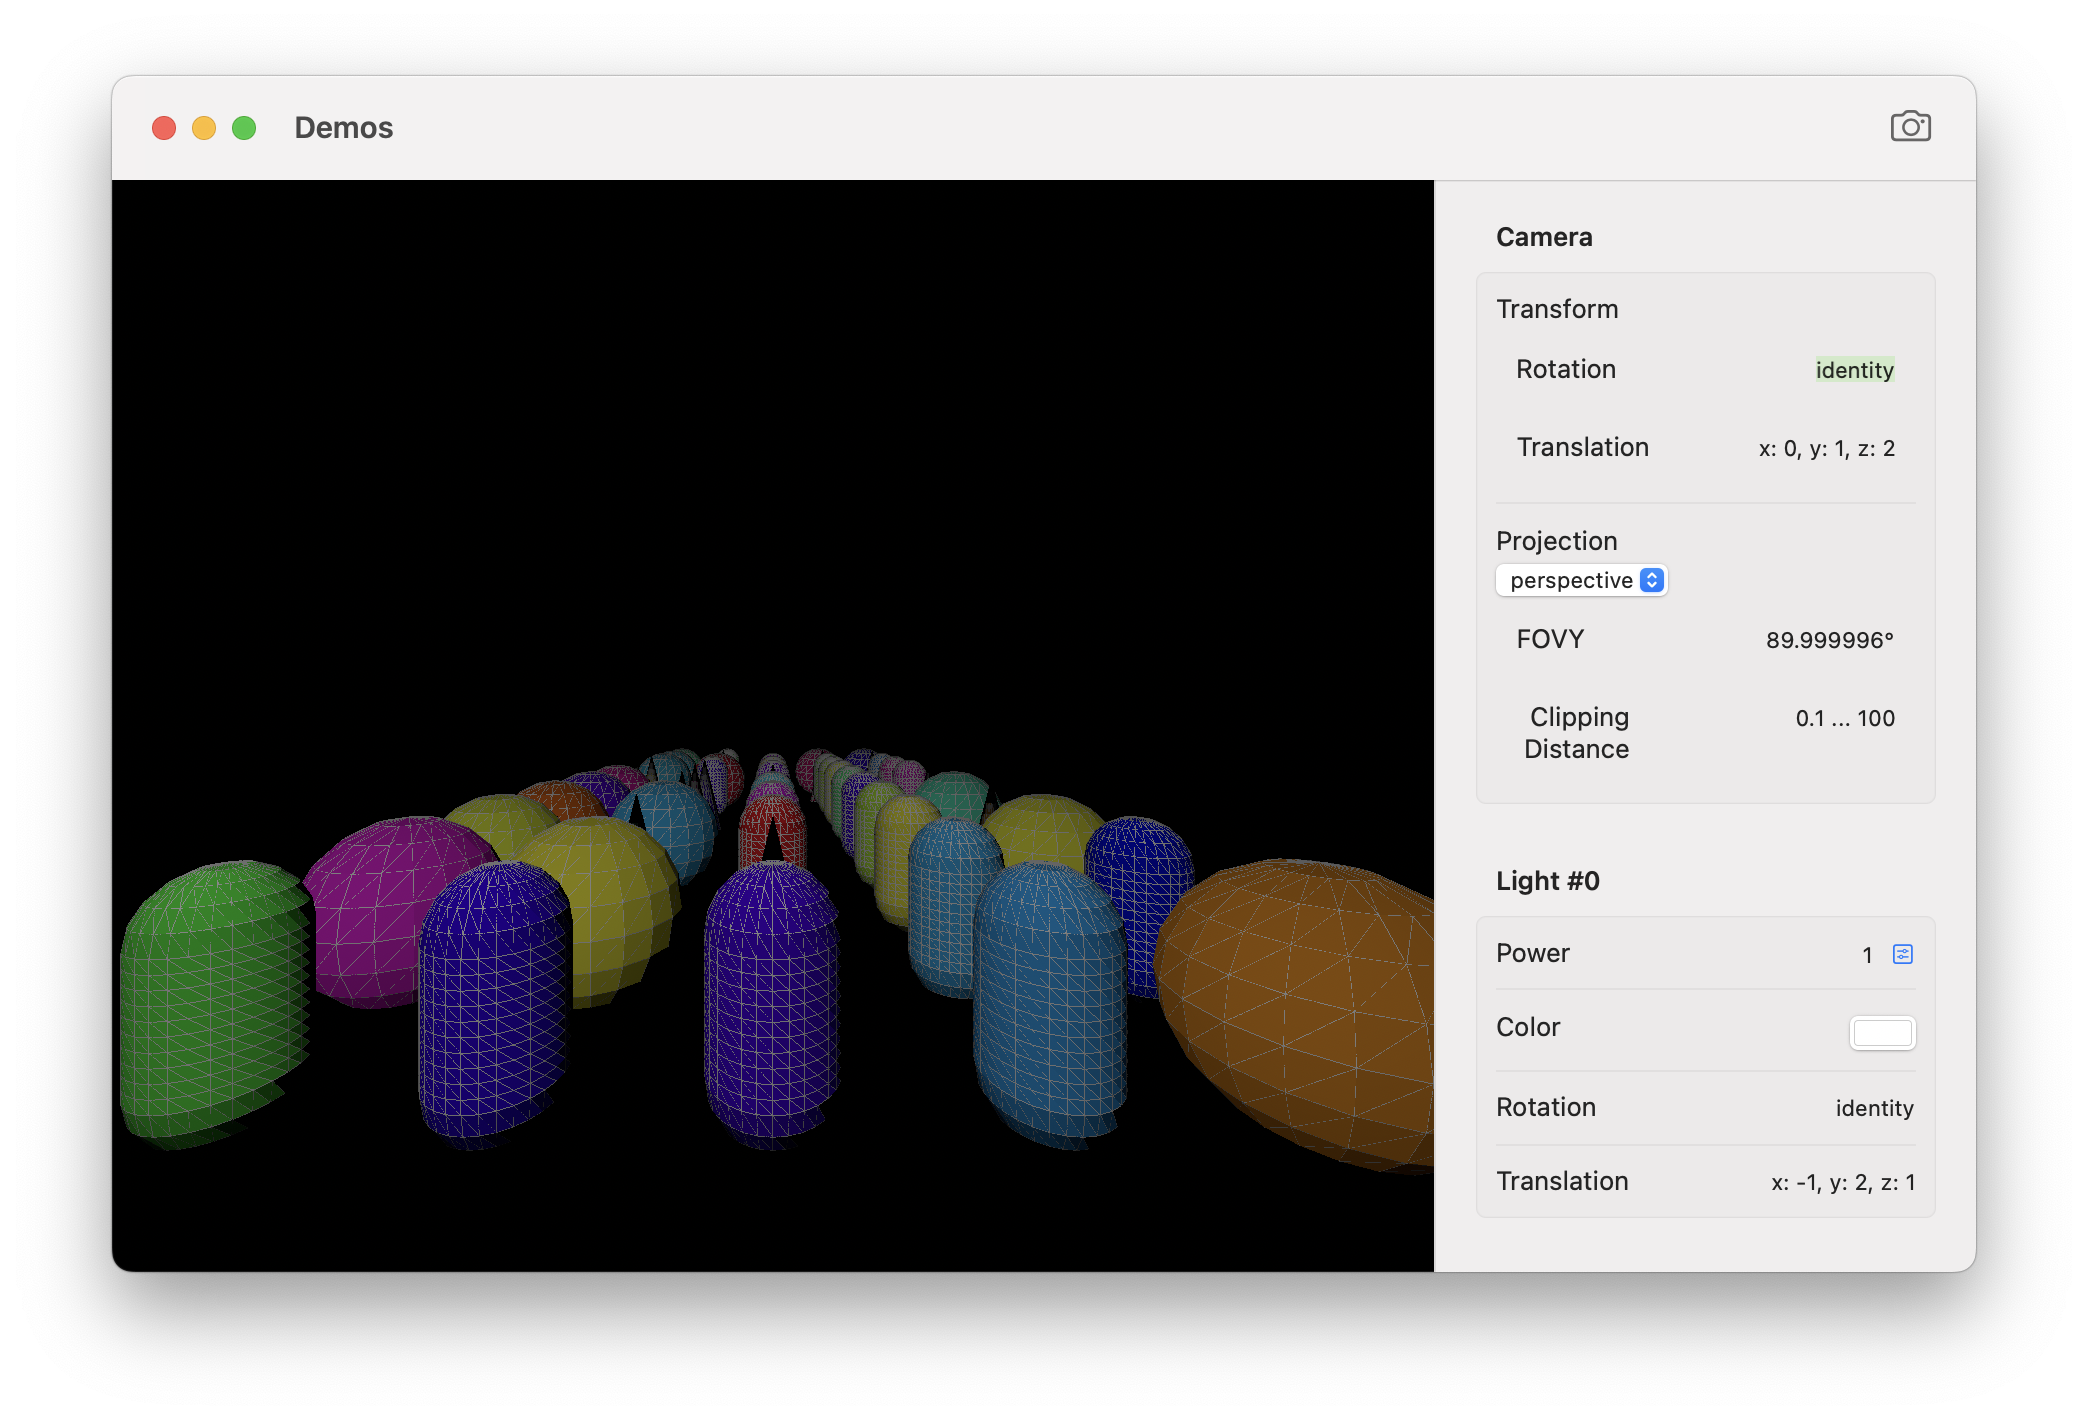Click the Light Power value 1
The image size is (2088, 1420).
(1866, 955)
